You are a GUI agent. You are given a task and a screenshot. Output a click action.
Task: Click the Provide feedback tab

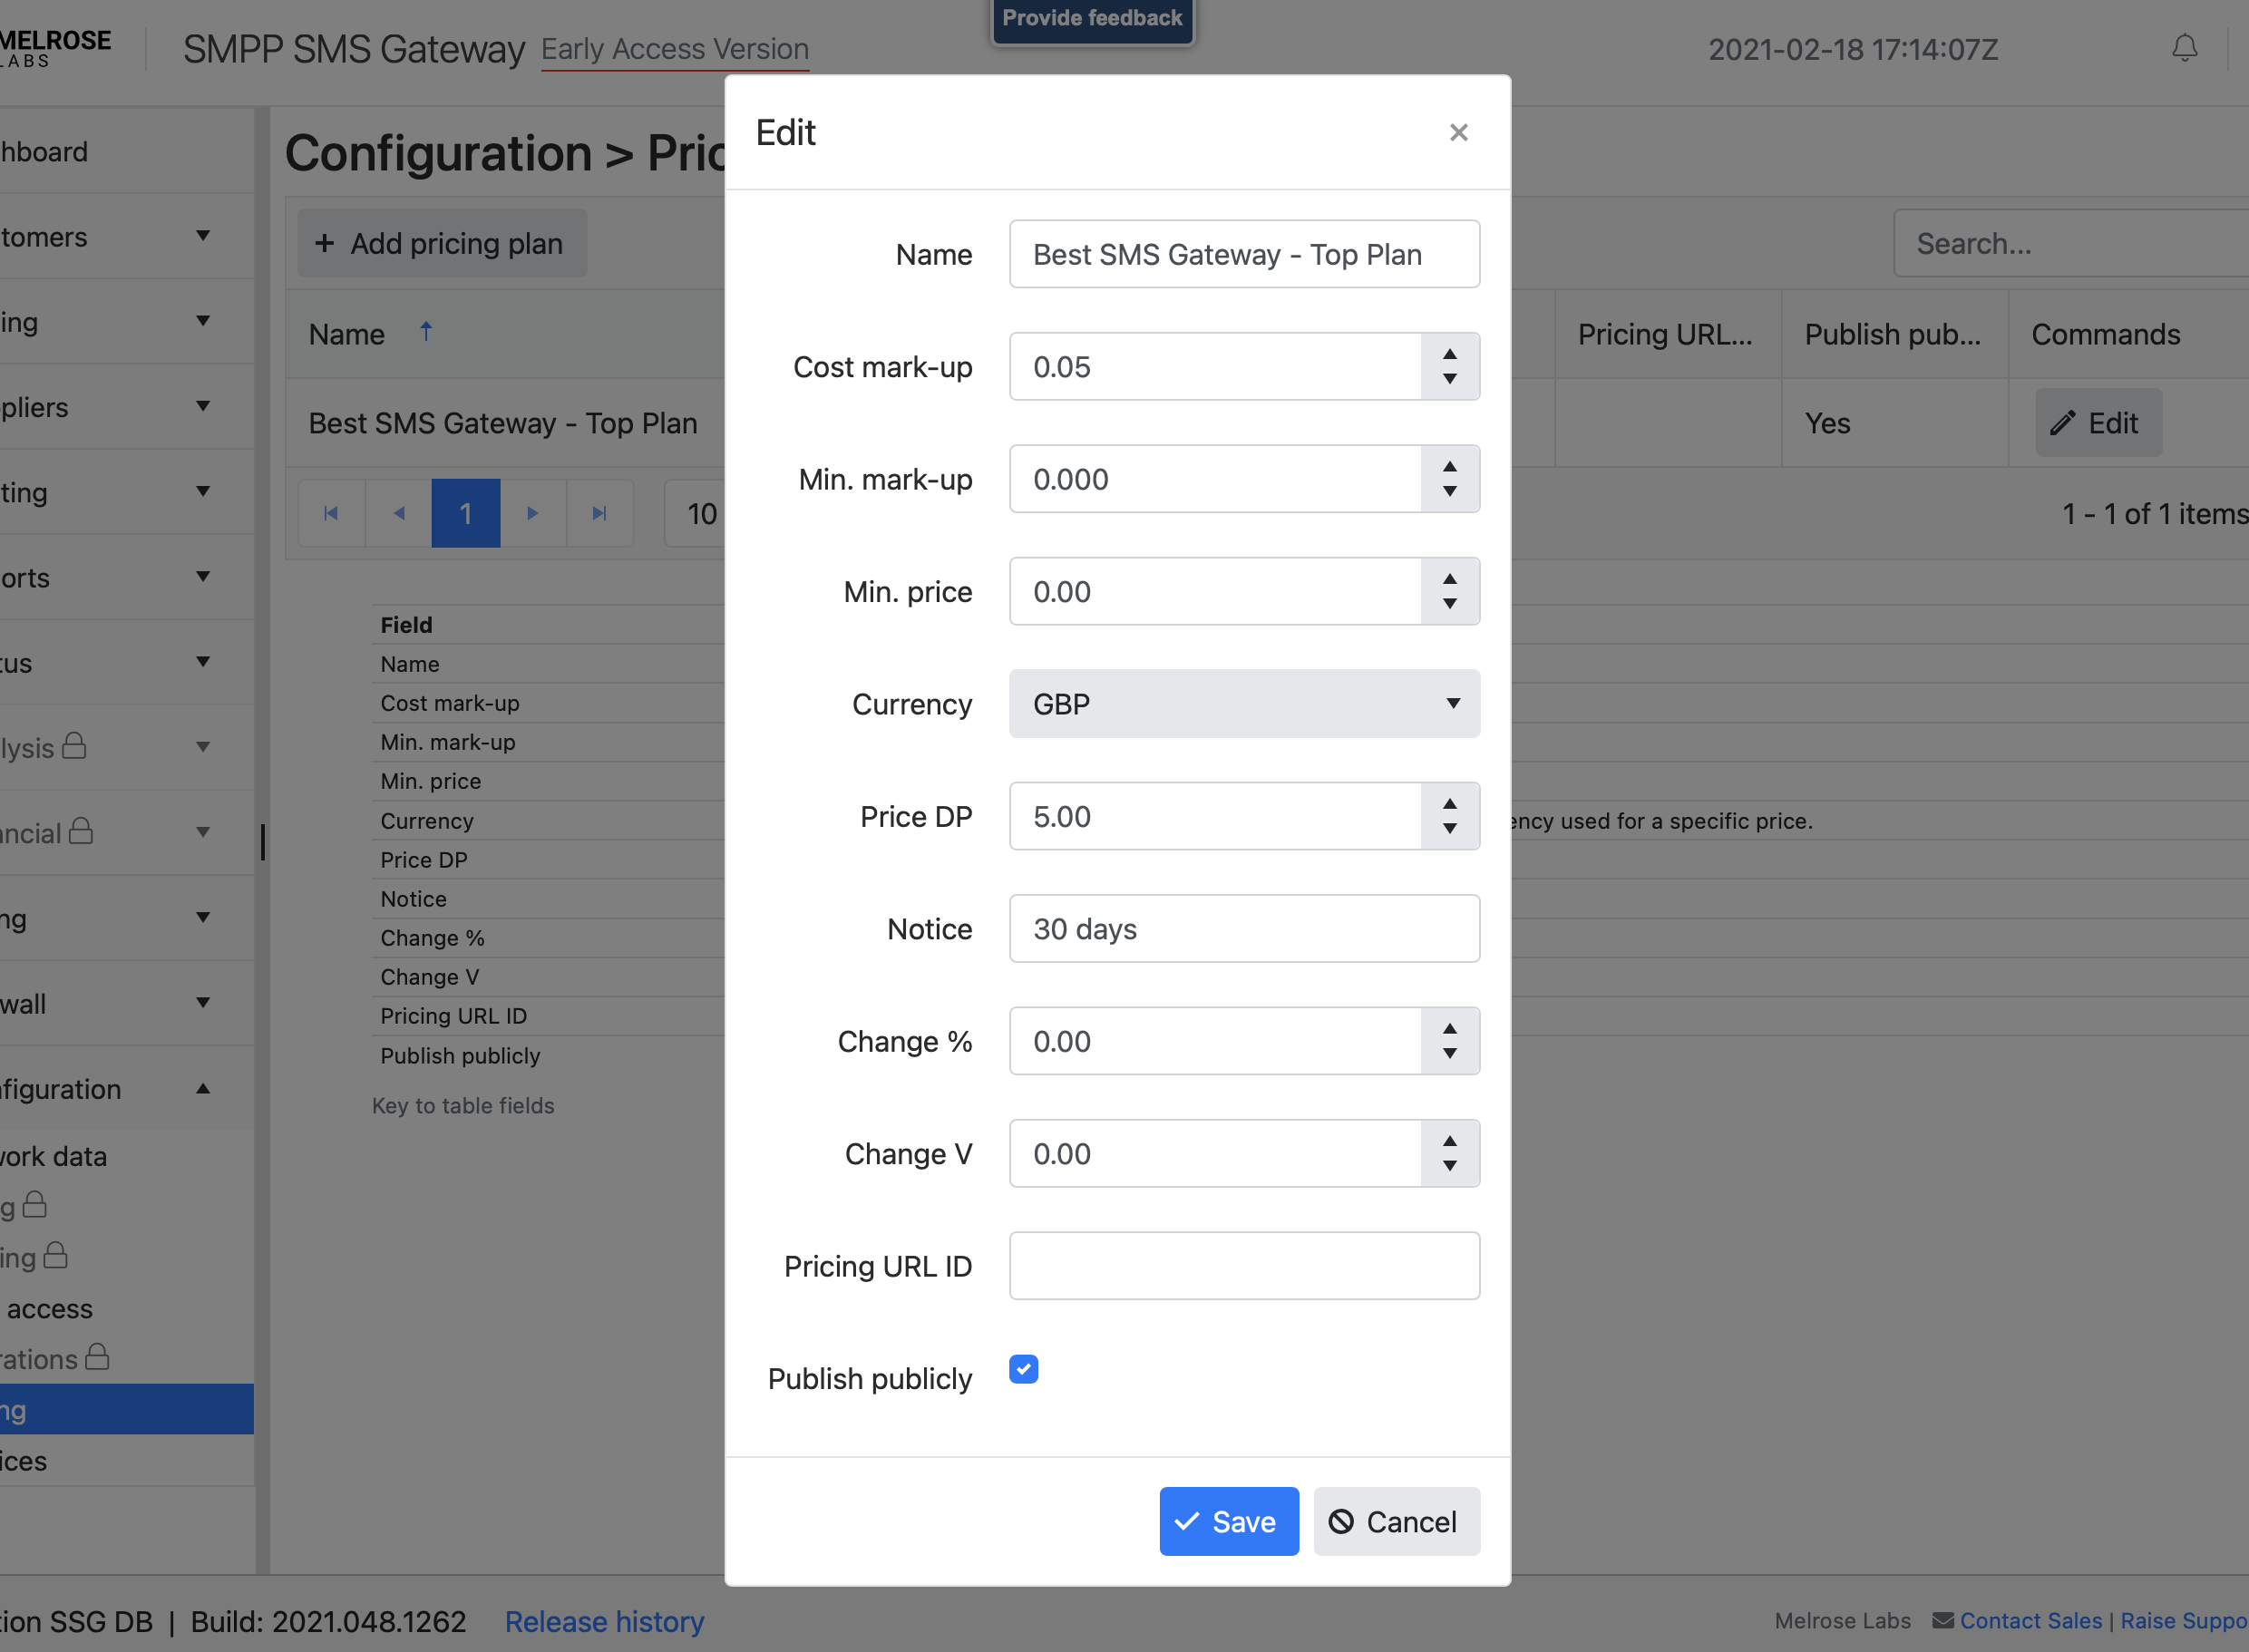point(1092,18)
